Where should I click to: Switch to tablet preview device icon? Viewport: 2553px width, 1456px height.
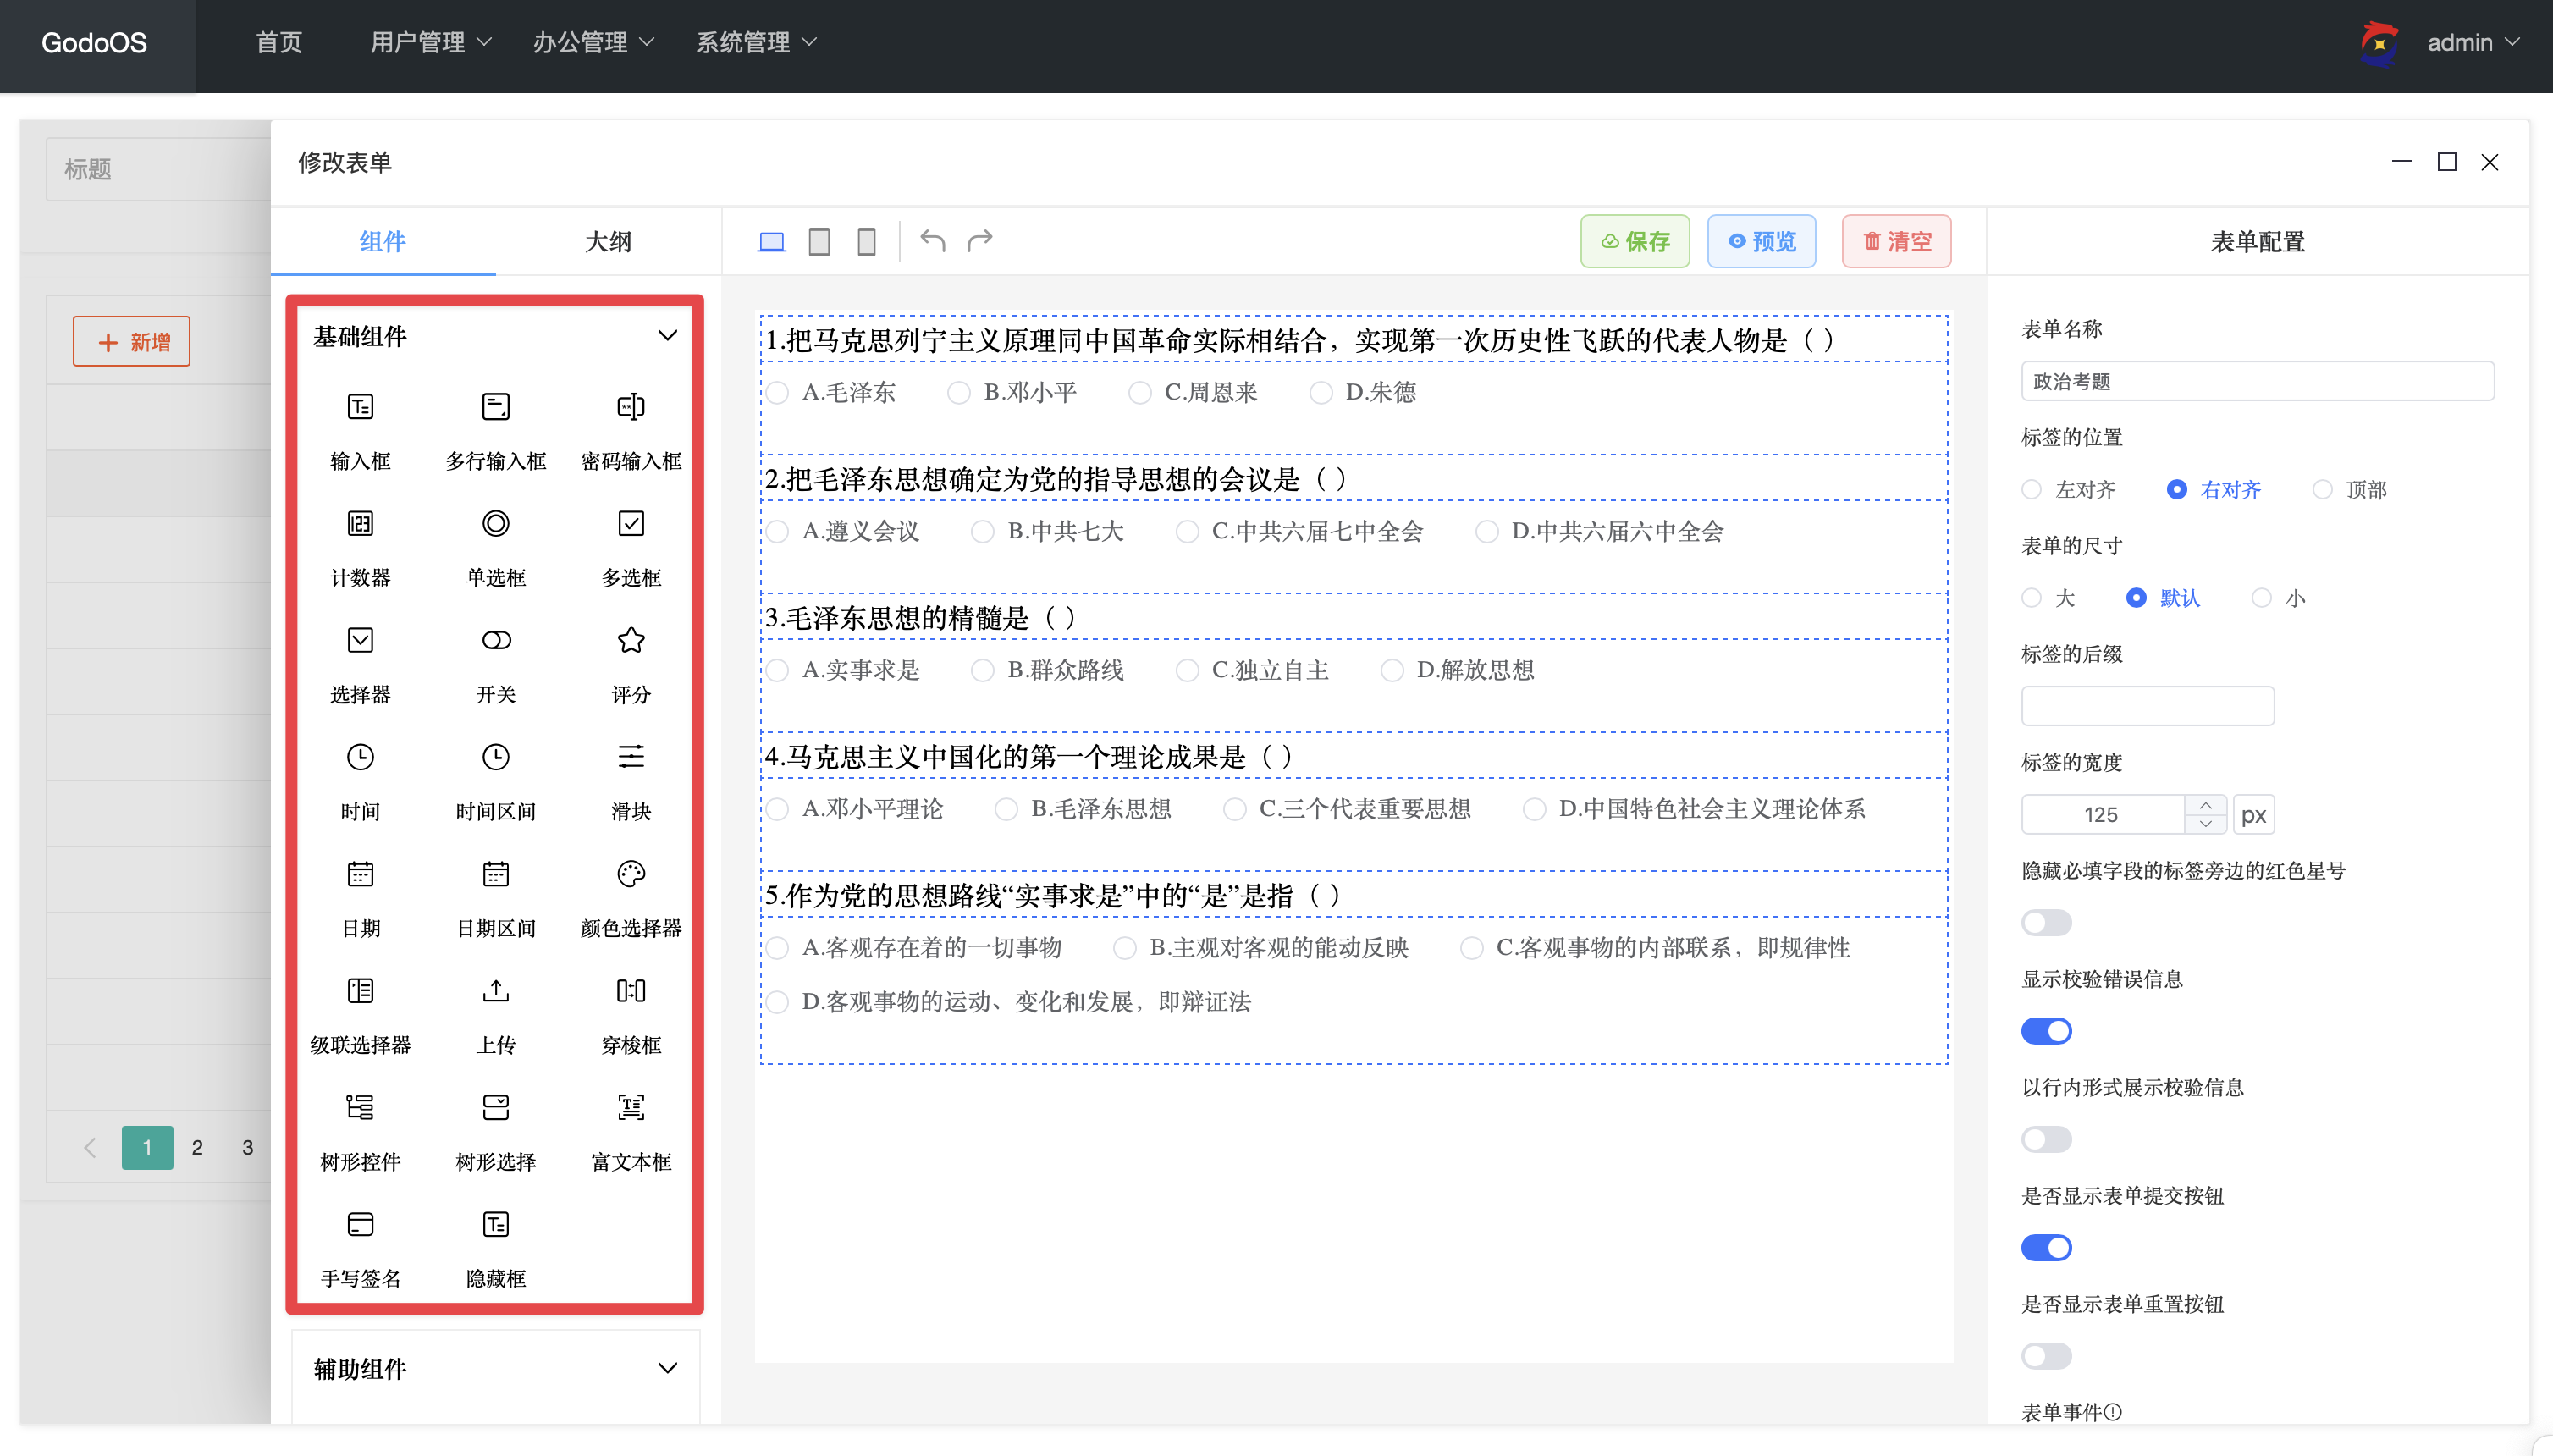(x=818, y=241)
